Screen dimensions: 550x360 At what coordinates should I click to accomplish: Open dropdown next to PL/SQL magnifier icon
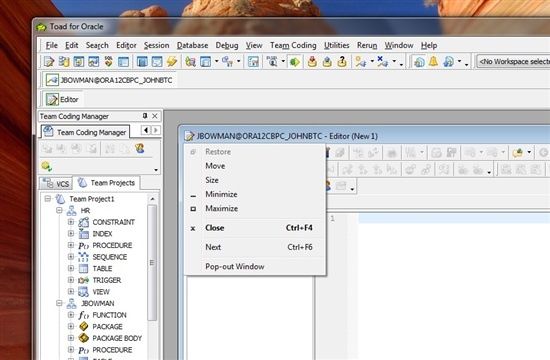[283, 62]
